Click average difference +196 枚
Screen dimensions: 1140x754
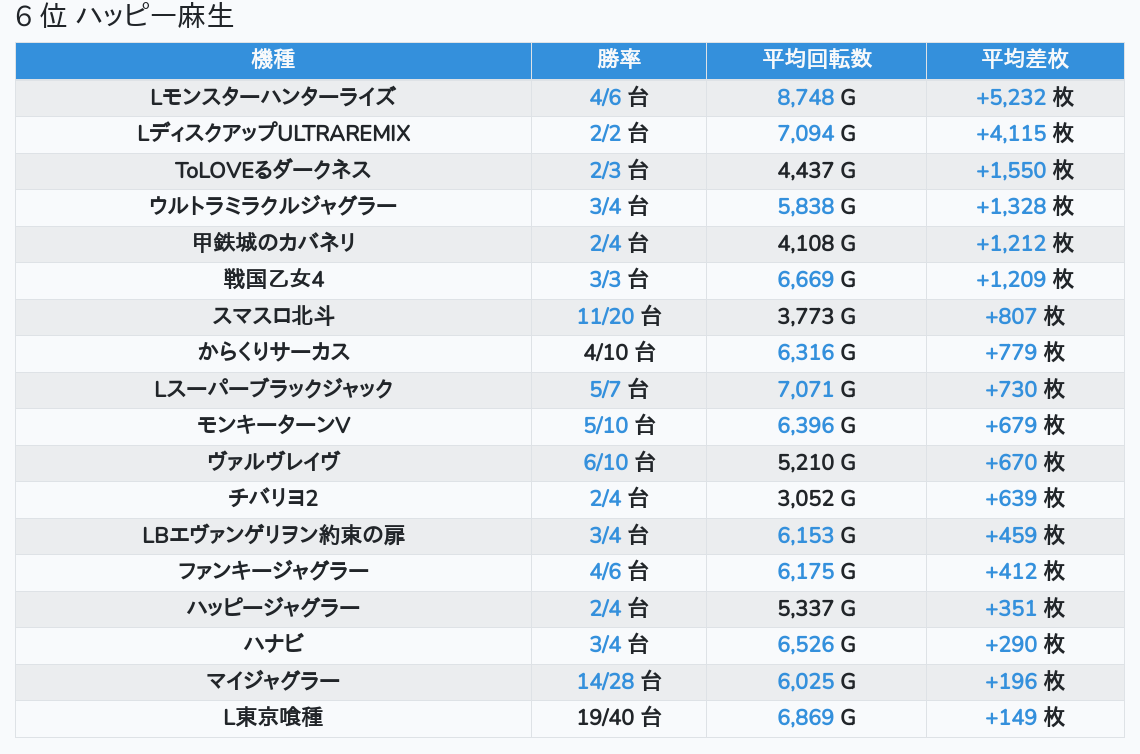click(x=1025, y=681)
